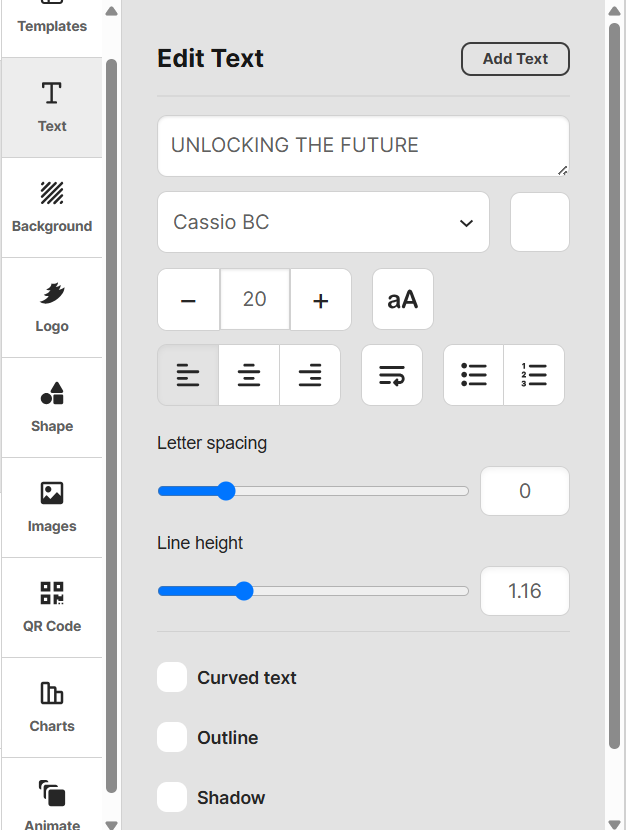Viewport: 626px width, 830px height.
Task: Apply bulleted list formatting
Action: point(474,375)
